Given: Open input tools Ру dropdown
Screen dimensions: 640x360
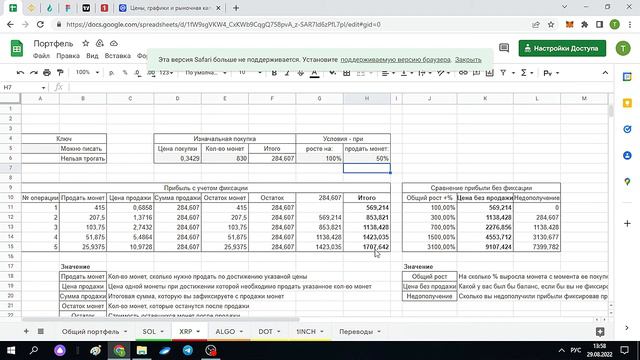Looking at the screenshot, I should 551,73.
